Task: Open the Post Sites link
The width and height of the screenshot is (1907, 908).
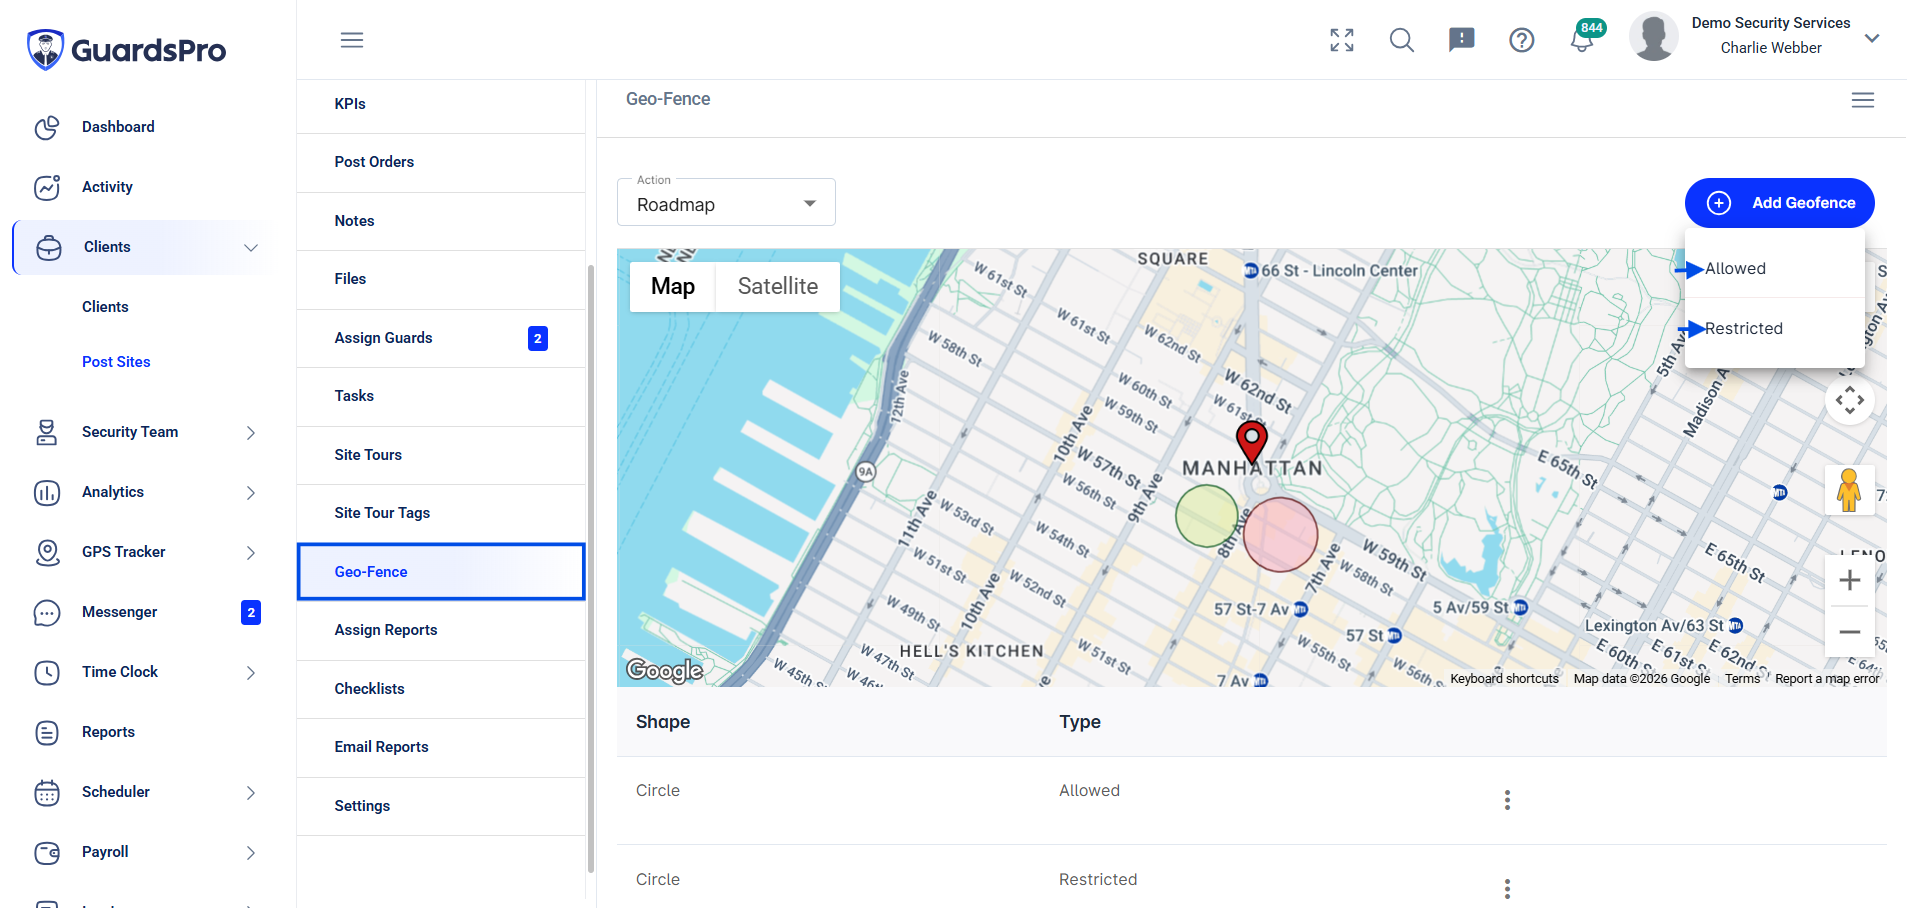Action: pyautogui.click(x=116, y=362)
